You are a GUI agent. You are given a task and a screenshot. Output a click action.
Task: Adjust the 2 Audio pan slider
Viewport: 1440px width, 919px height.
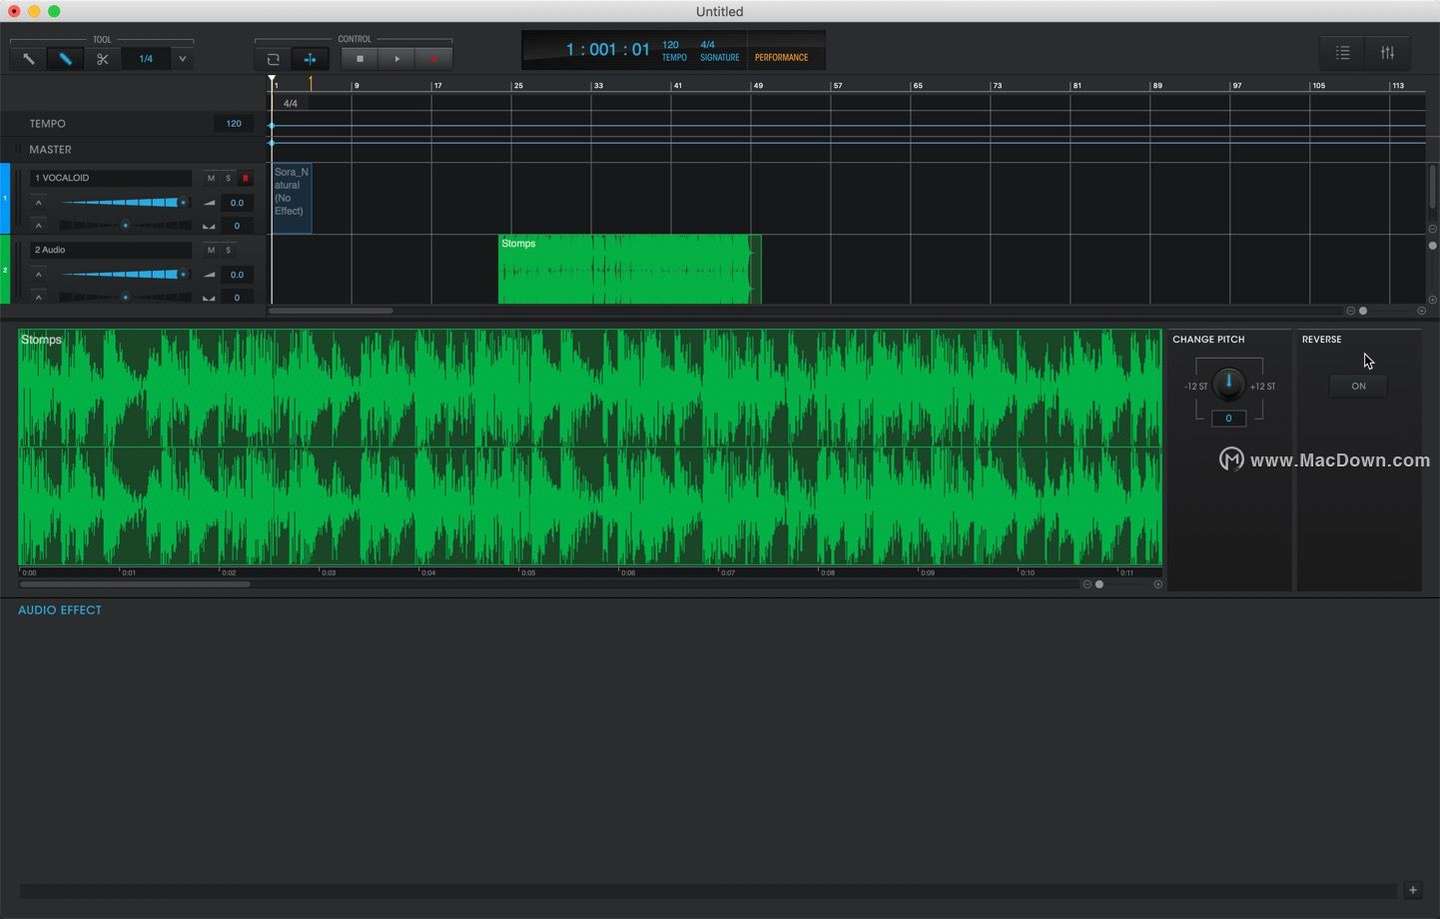tap(124, 297)
